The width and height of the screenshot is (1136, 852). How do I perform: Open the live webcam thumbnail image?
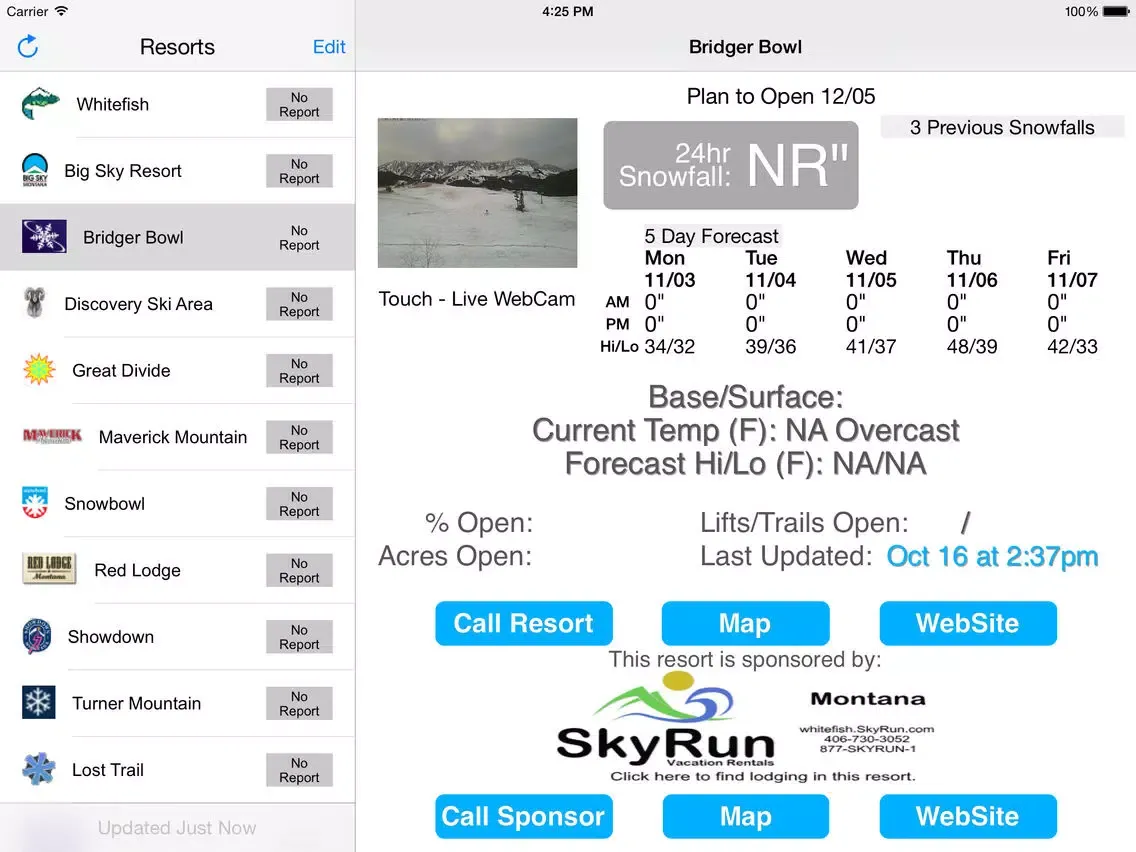pyautogui.click(x=477, y=193)
